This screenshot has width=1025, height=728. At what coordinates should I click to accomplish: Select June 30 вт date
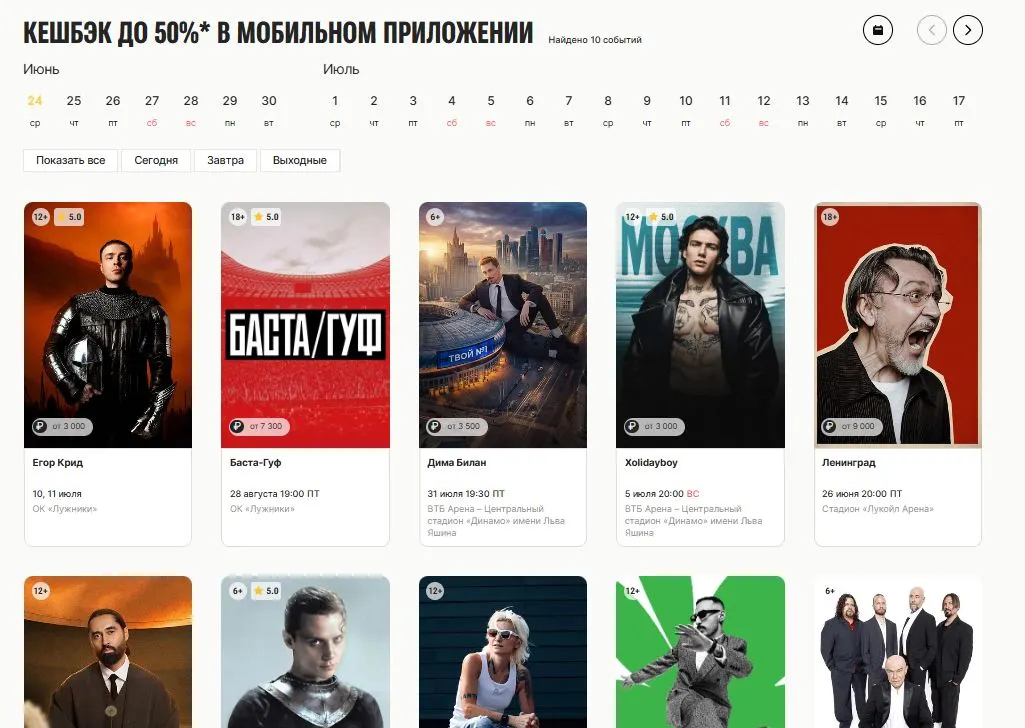(269, 110)
